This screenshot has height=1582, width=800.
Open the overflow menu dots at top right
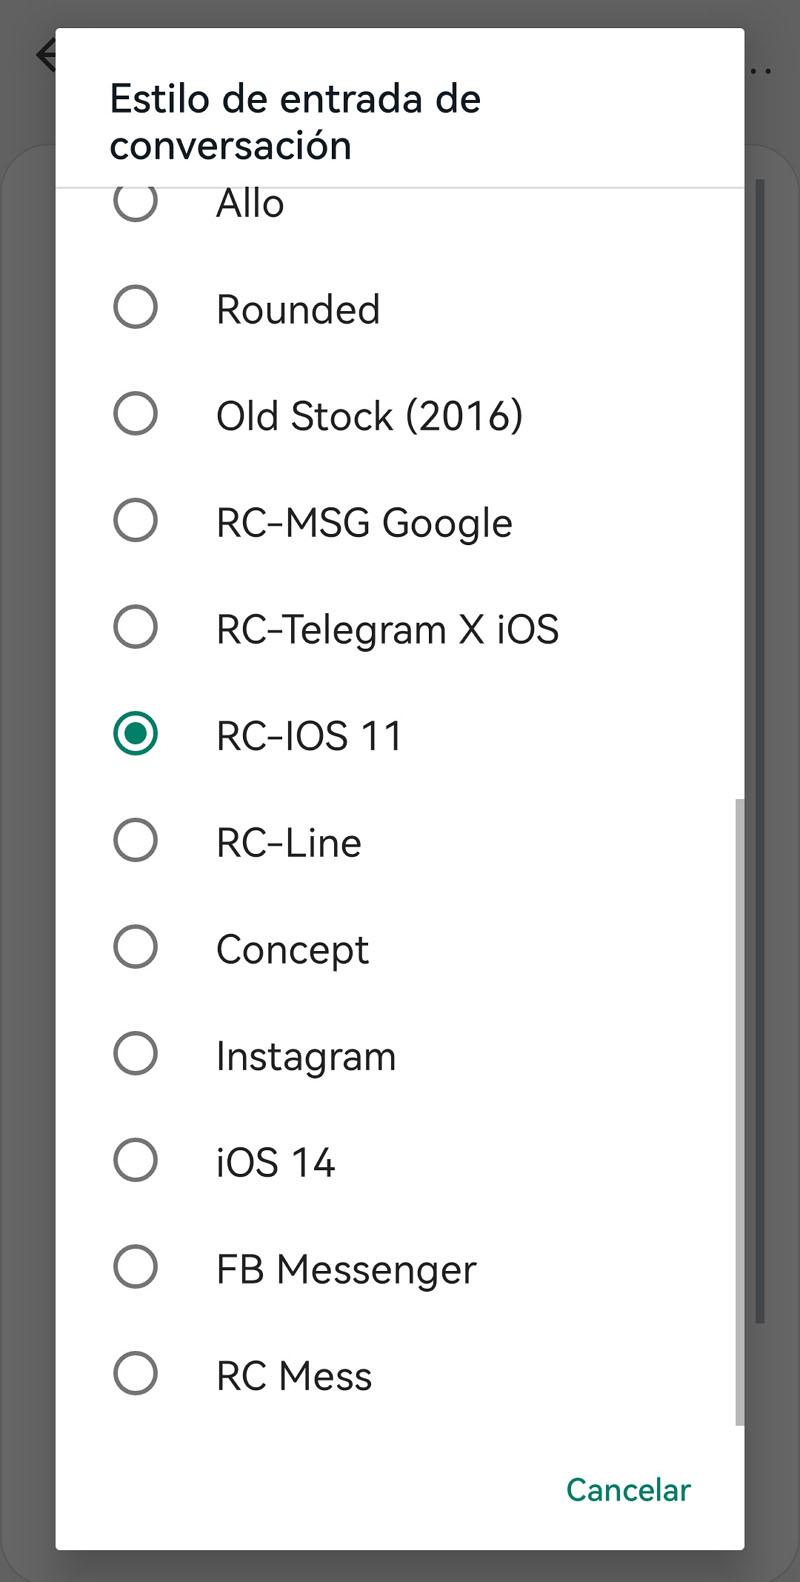(x=760, y=71)
